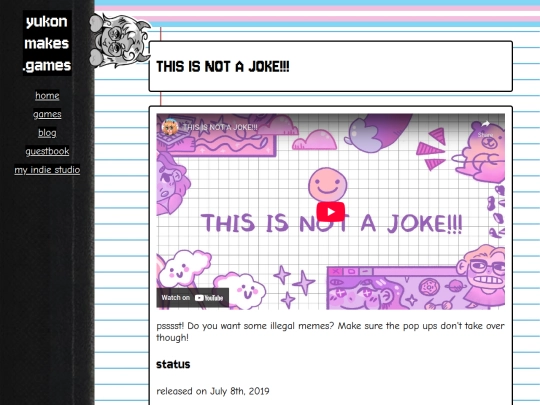540x405 pixels.
Task: Play the embedded YouTube video
Action: coord(331,212)
